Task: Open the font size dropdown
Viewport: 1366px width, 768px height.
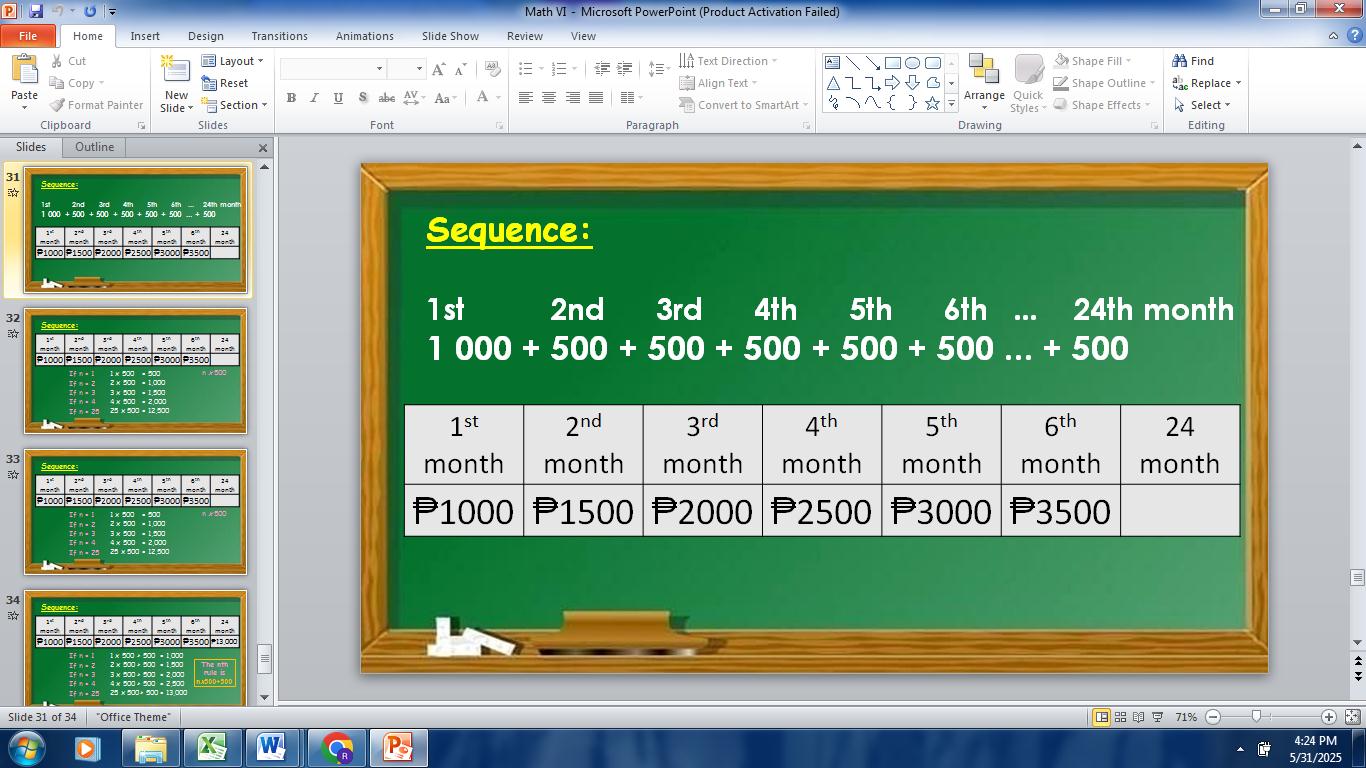Action: tap(419, 69)
